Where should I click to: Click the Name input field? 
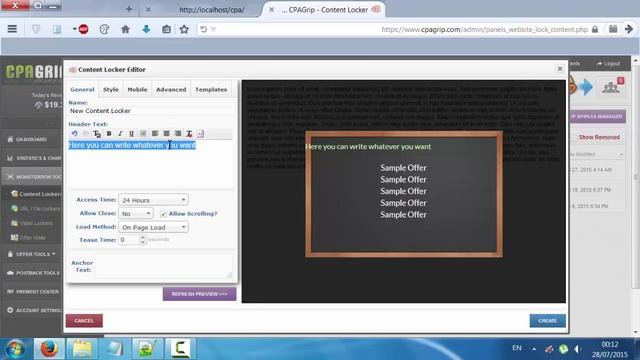(151, 111)
